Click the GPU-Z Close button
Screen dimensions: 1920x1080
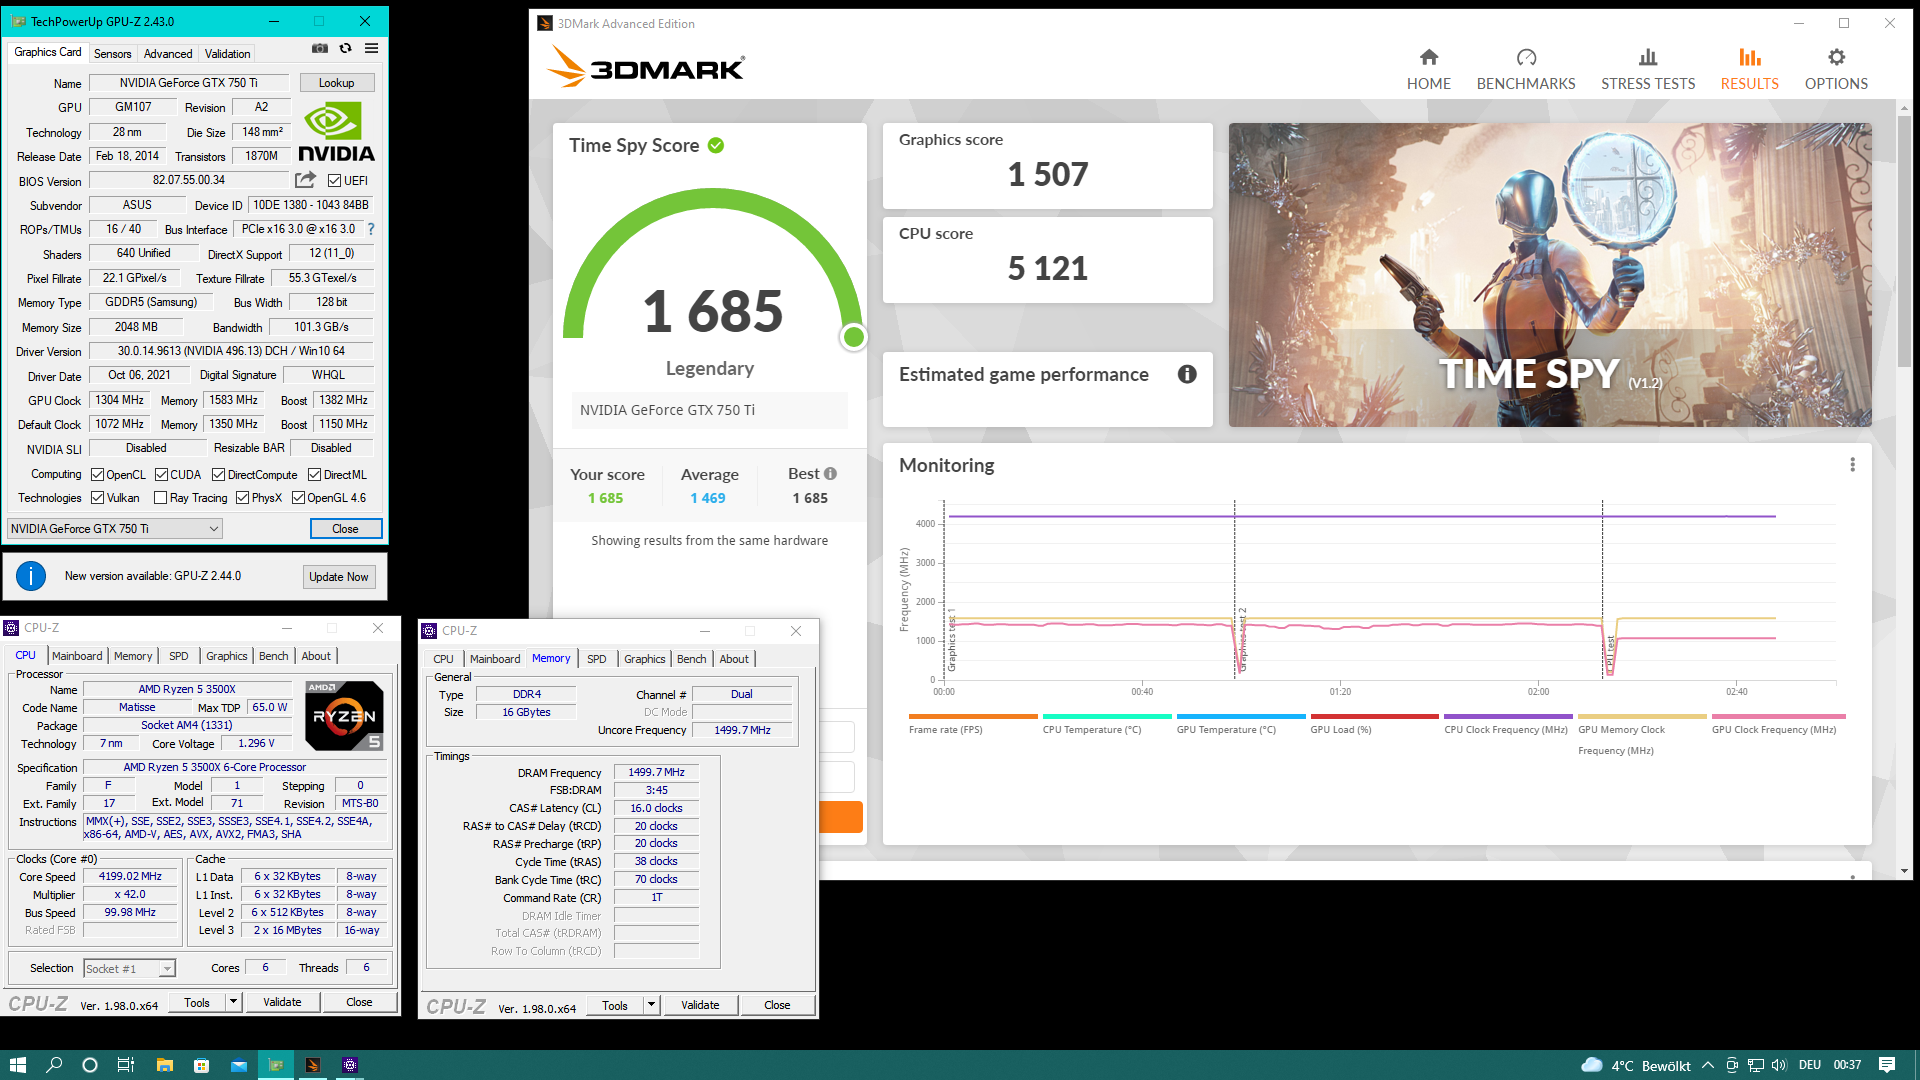point(345,529)
